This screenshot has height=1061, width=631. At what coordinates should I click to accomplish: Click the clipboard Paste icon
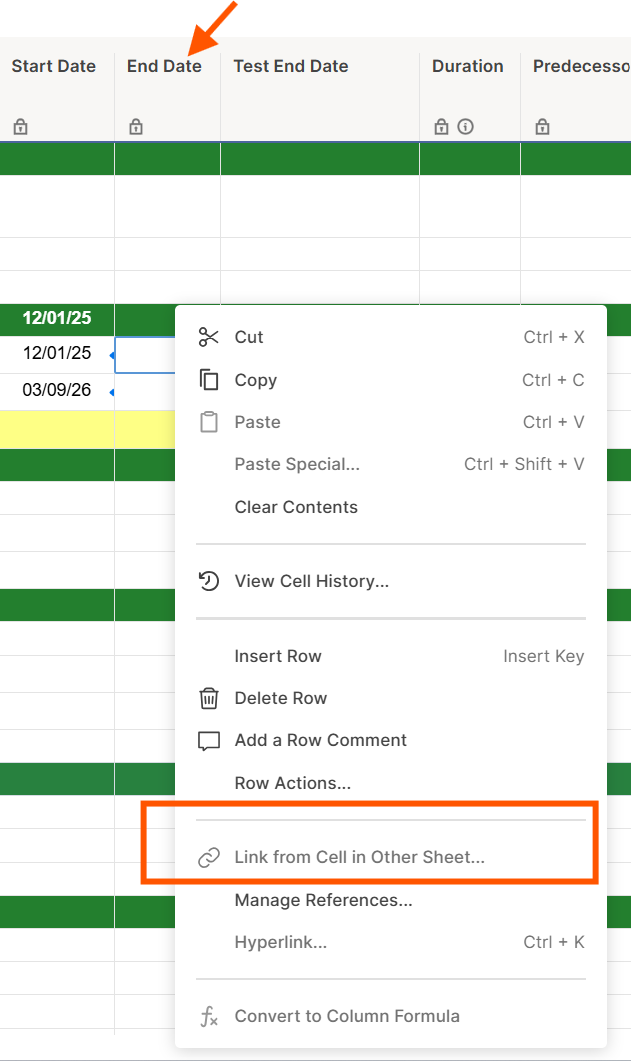[x=209, y=422]
